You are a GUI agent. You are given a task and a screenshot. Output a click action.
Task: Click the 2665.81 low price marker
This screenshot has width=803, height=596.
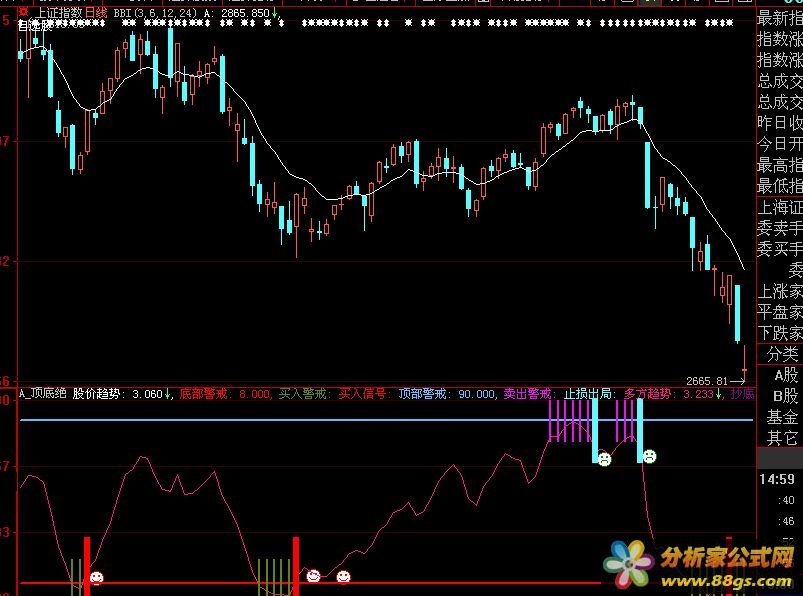(710, 381)
